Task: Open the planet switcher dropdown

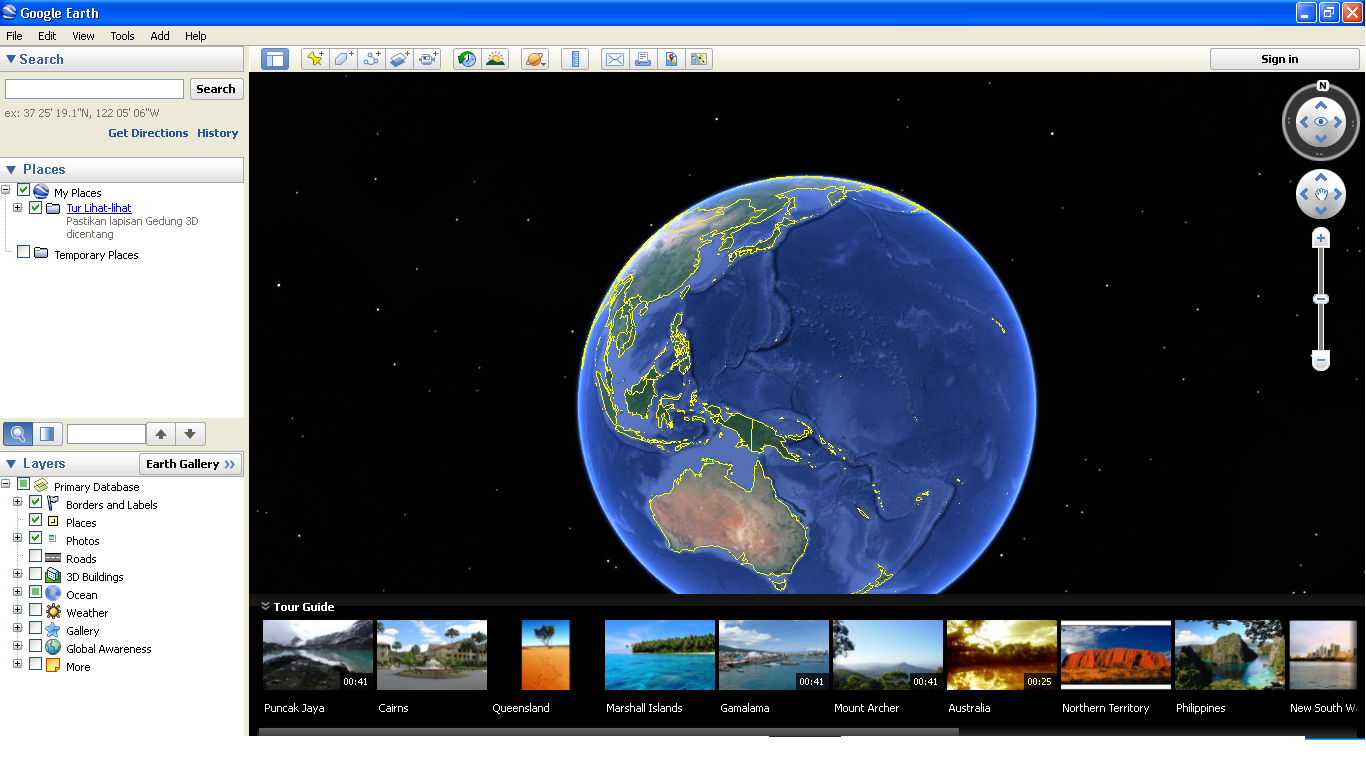Action: click(x=535, y=59)
